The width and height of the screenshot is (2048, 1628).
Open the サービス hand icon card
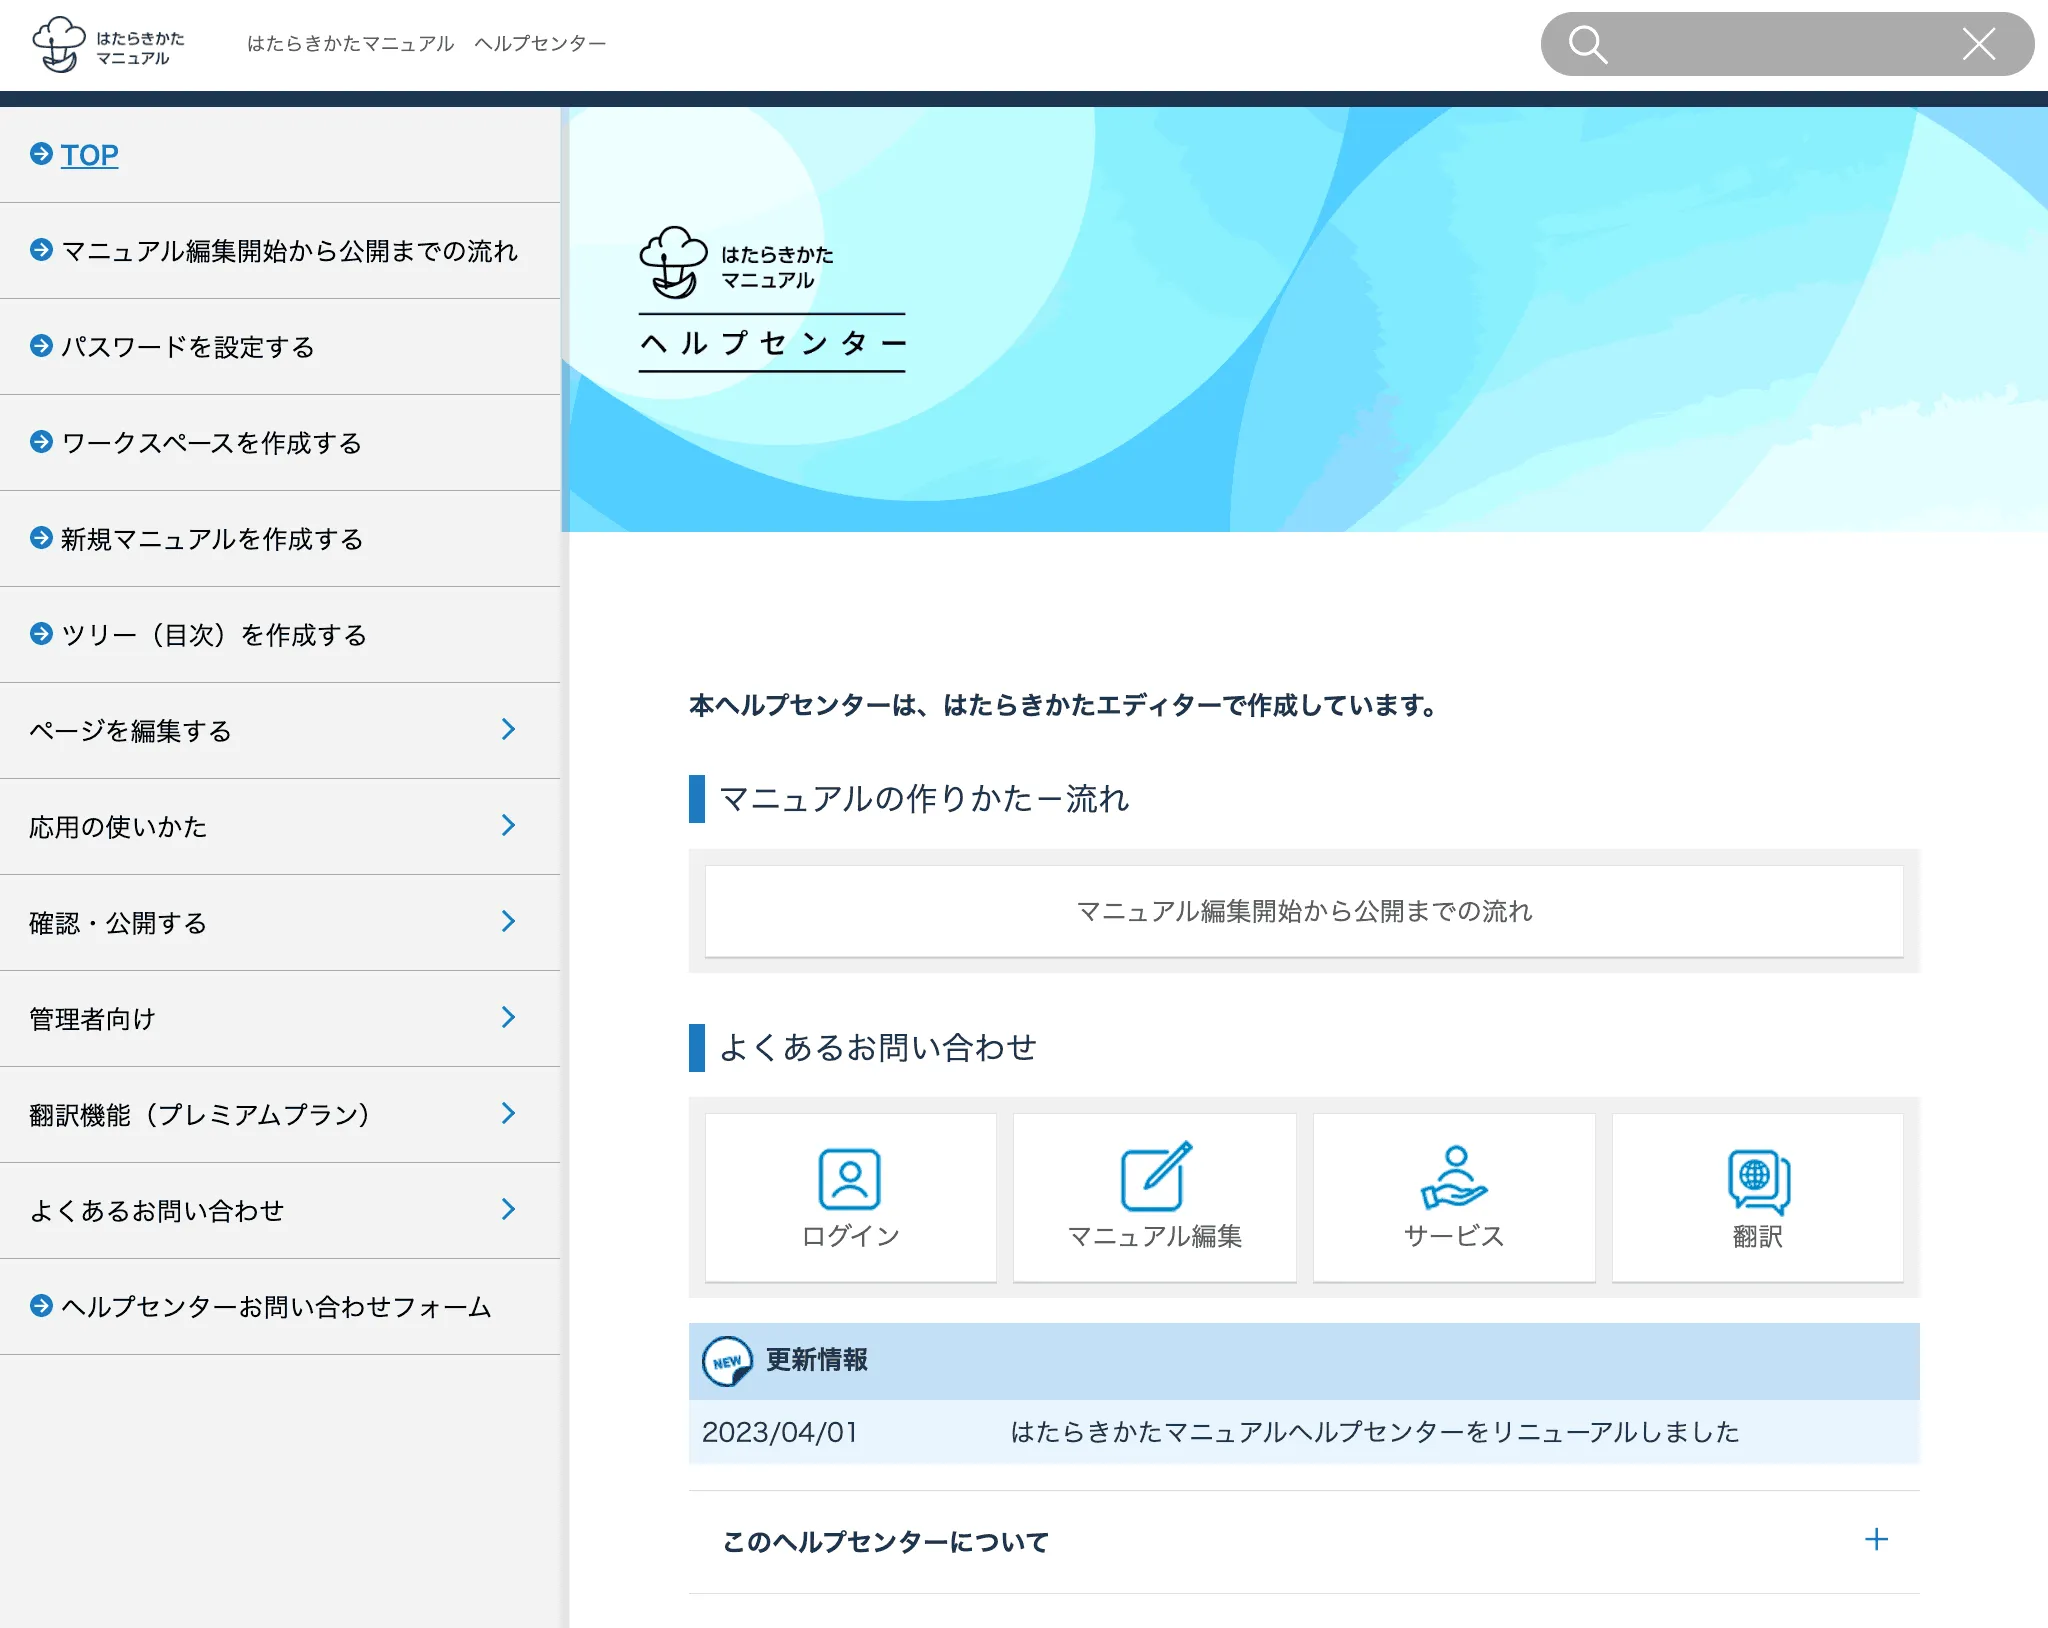pos(1453,1196)
